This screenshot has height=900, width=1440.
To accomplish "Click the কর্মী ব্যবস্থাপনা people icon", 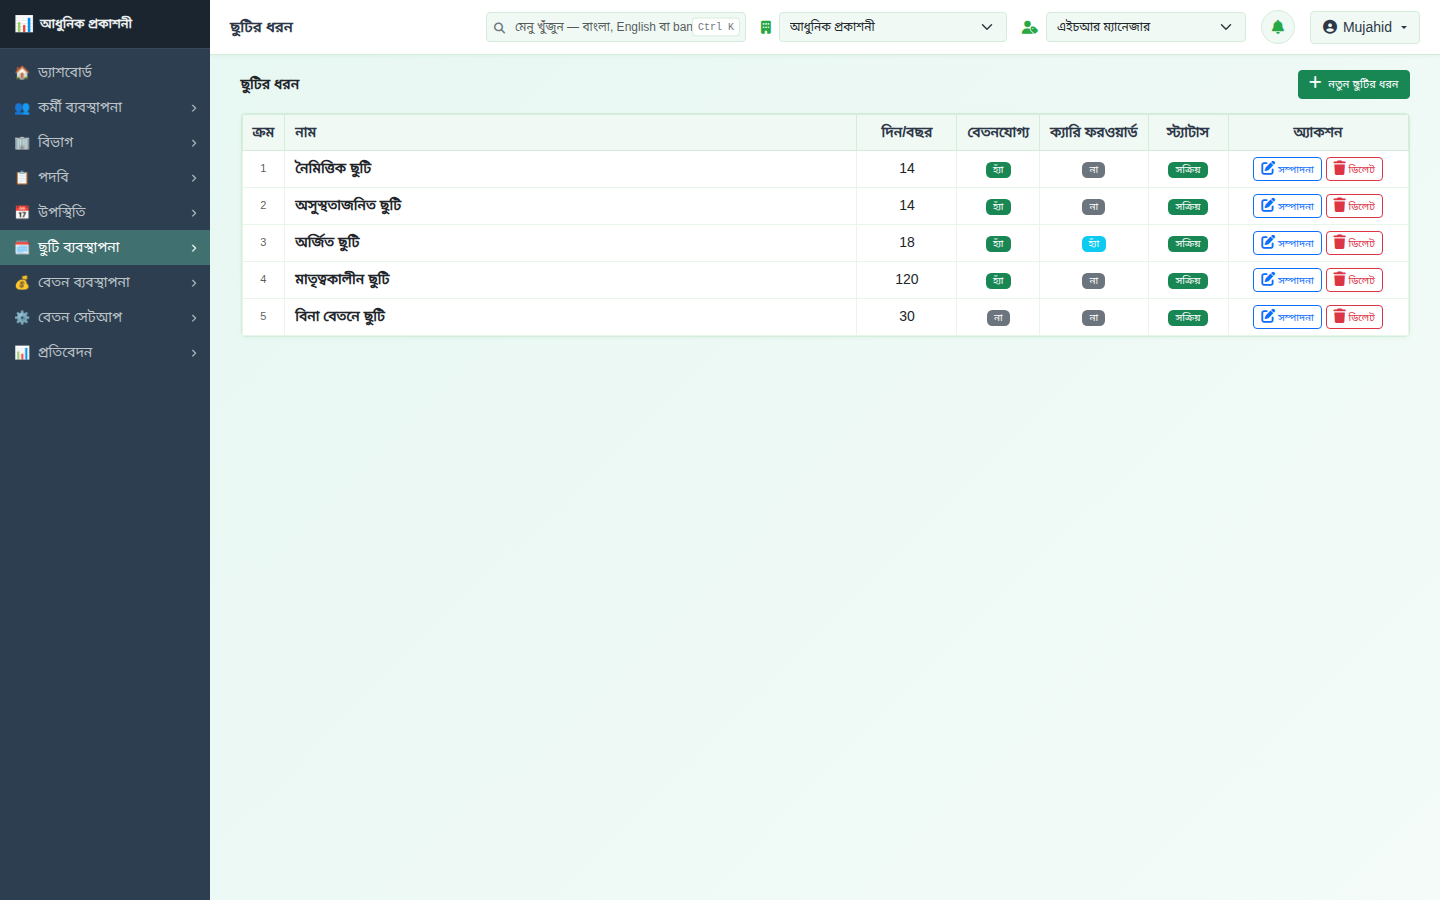I will click(x=22, y=108).
